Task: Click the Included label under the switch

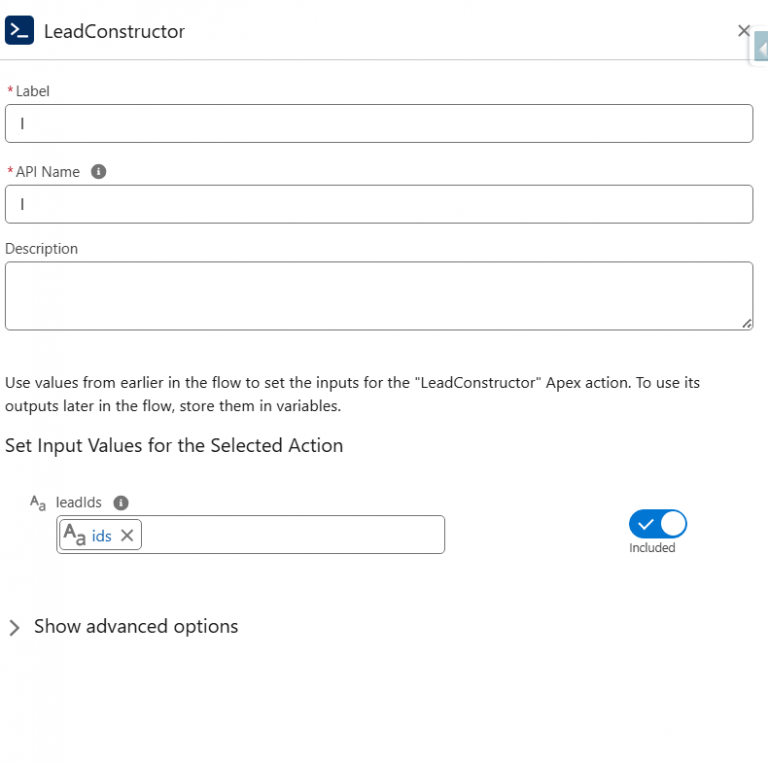Action: (x=652, y=548)
